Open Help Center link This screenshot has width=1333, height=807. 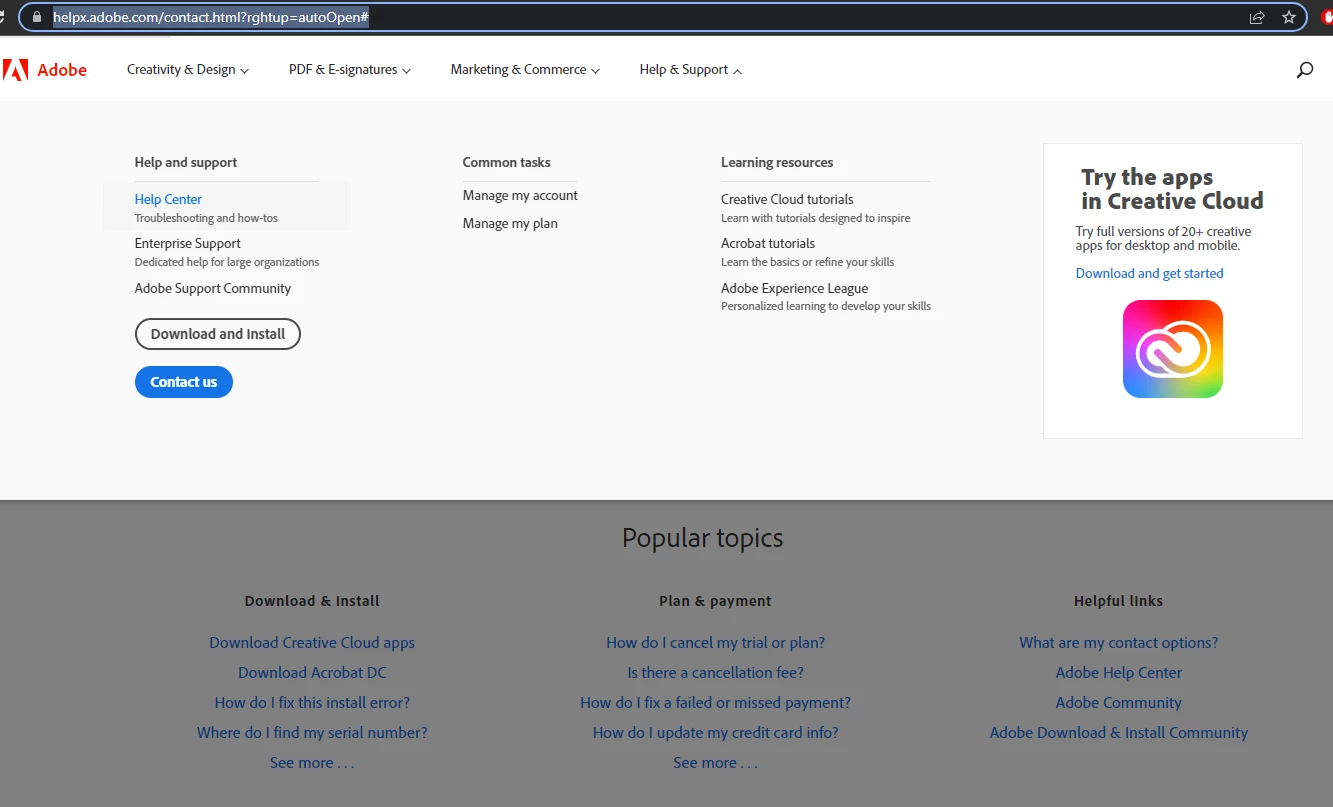point(168,199)
